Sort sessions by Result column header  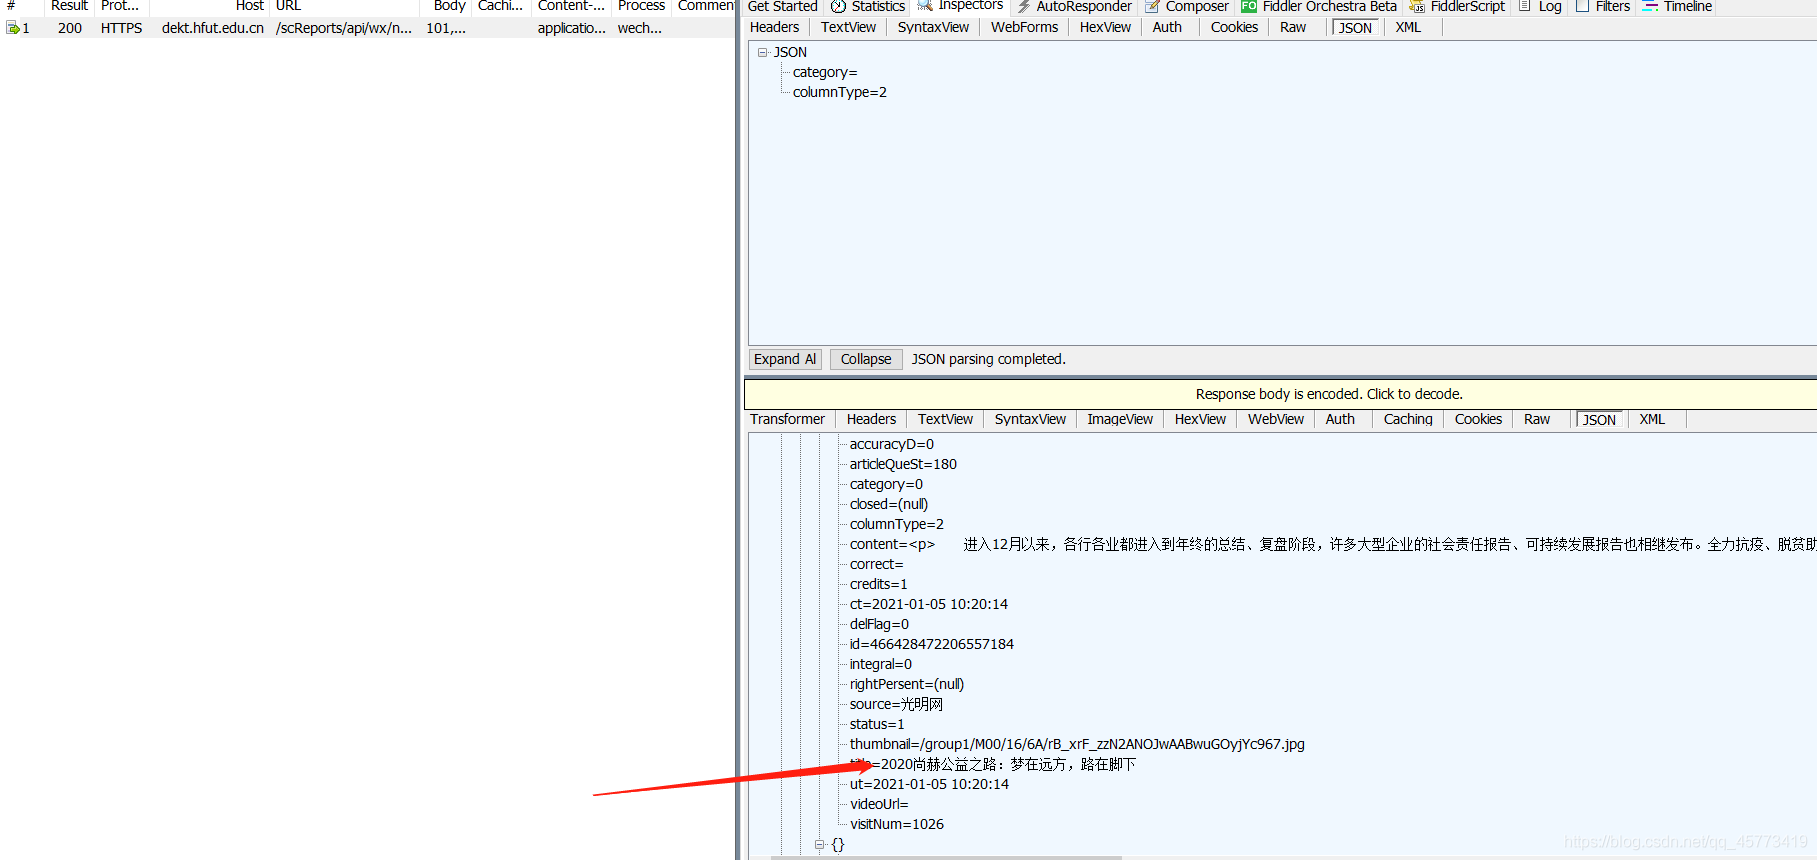click(x=69, y=6)
